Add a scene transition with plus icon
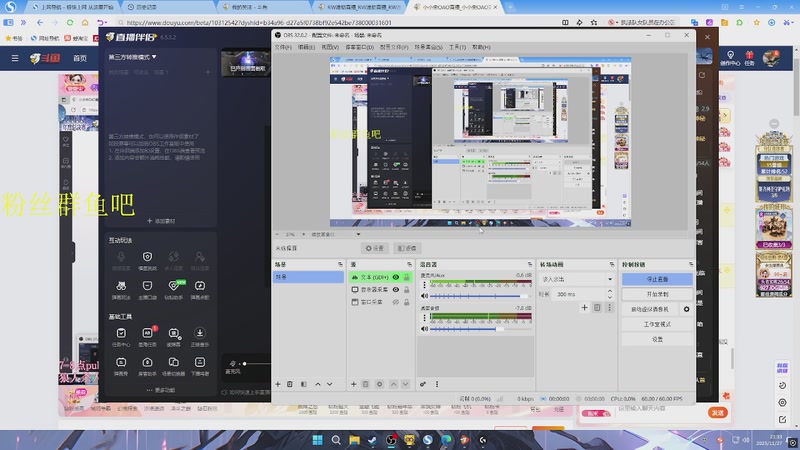The width and height of the screenshot is (800, 450). [x=585, y=308]
